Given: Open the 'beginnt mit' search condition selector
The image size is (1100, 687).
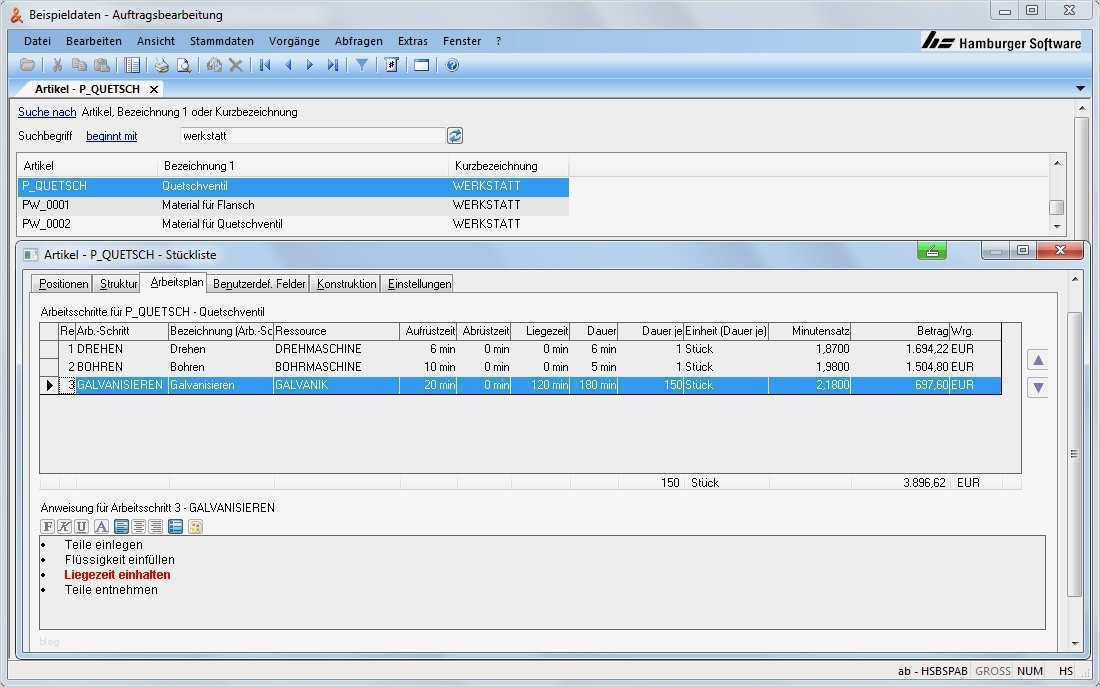Looking at the screenshot, I should (111, 136).
